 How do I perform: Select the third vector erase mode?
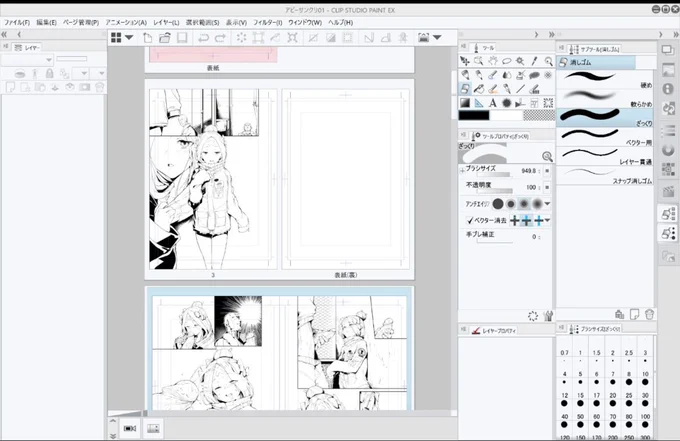click(539, 221)
